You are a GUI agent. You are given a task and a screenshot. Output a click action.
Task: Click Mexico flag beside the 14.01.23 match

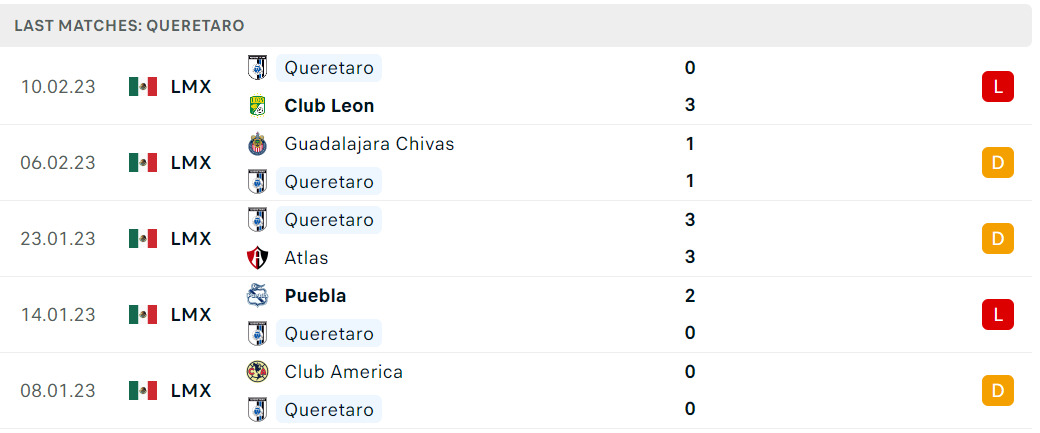click(143, 314)
